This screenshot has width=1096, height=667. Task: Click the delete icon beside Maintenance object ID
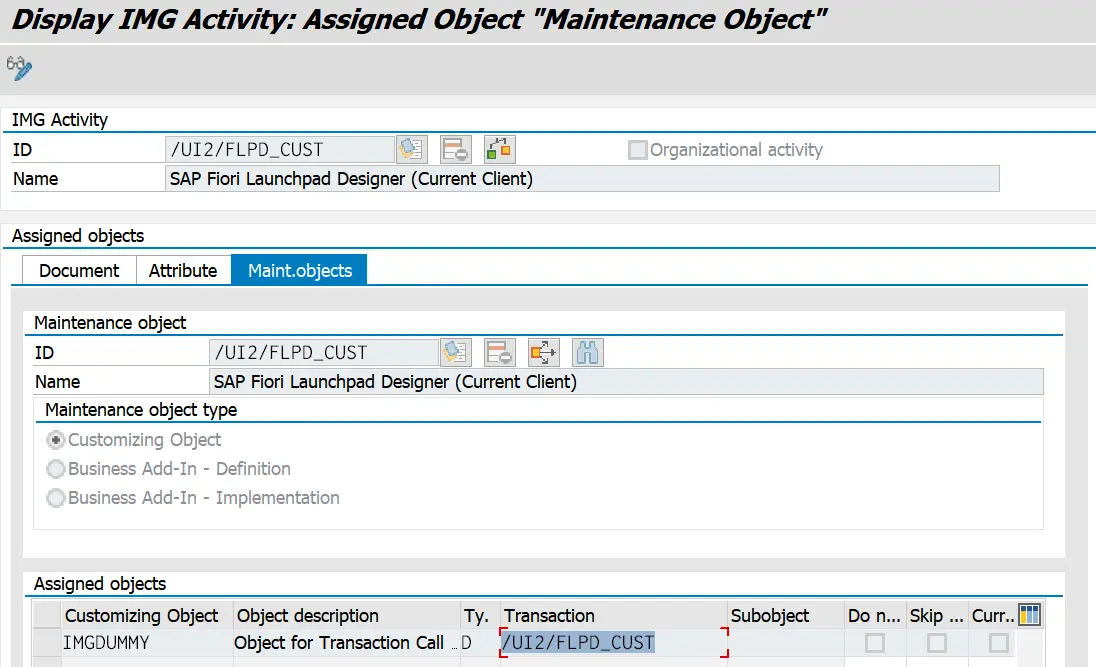pyautogui.click(x=500, y=352)
